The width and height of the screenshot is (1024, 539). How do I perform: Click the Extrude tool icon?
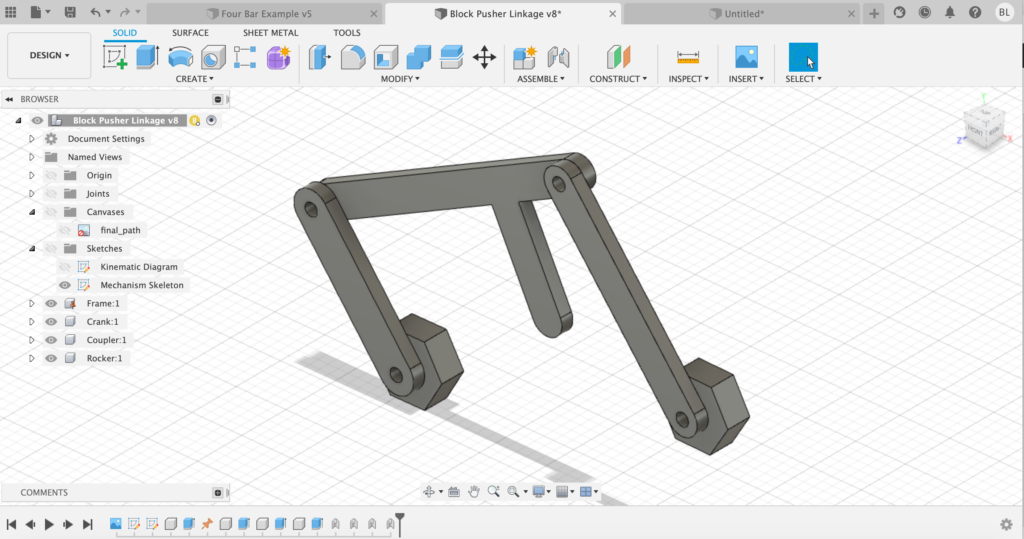pos(148,57)
